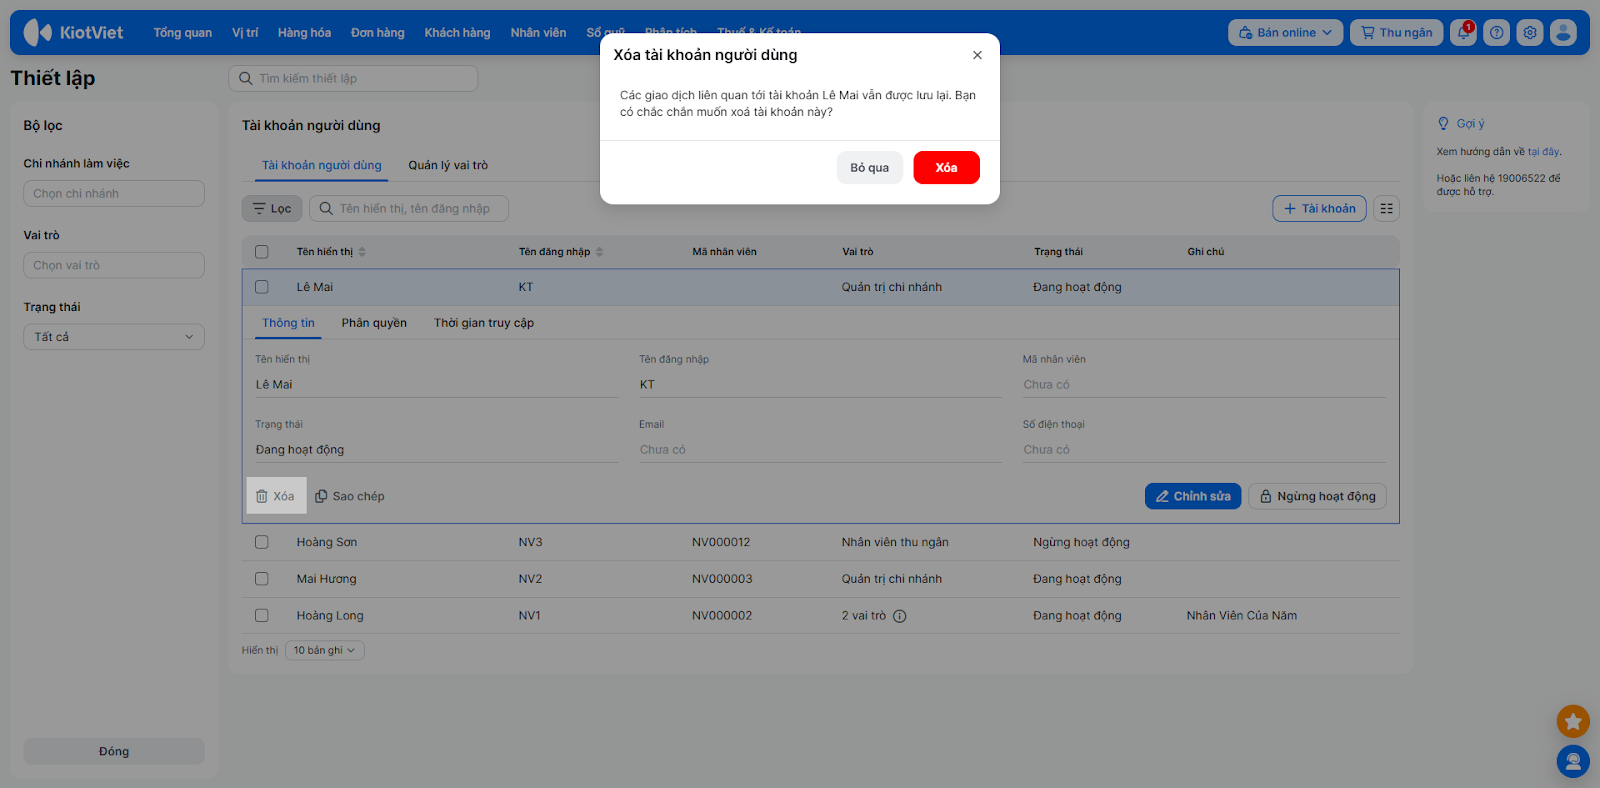Toggle the select-all header checkbox
Screen dimensions: 1600x788
pos(262,252)
